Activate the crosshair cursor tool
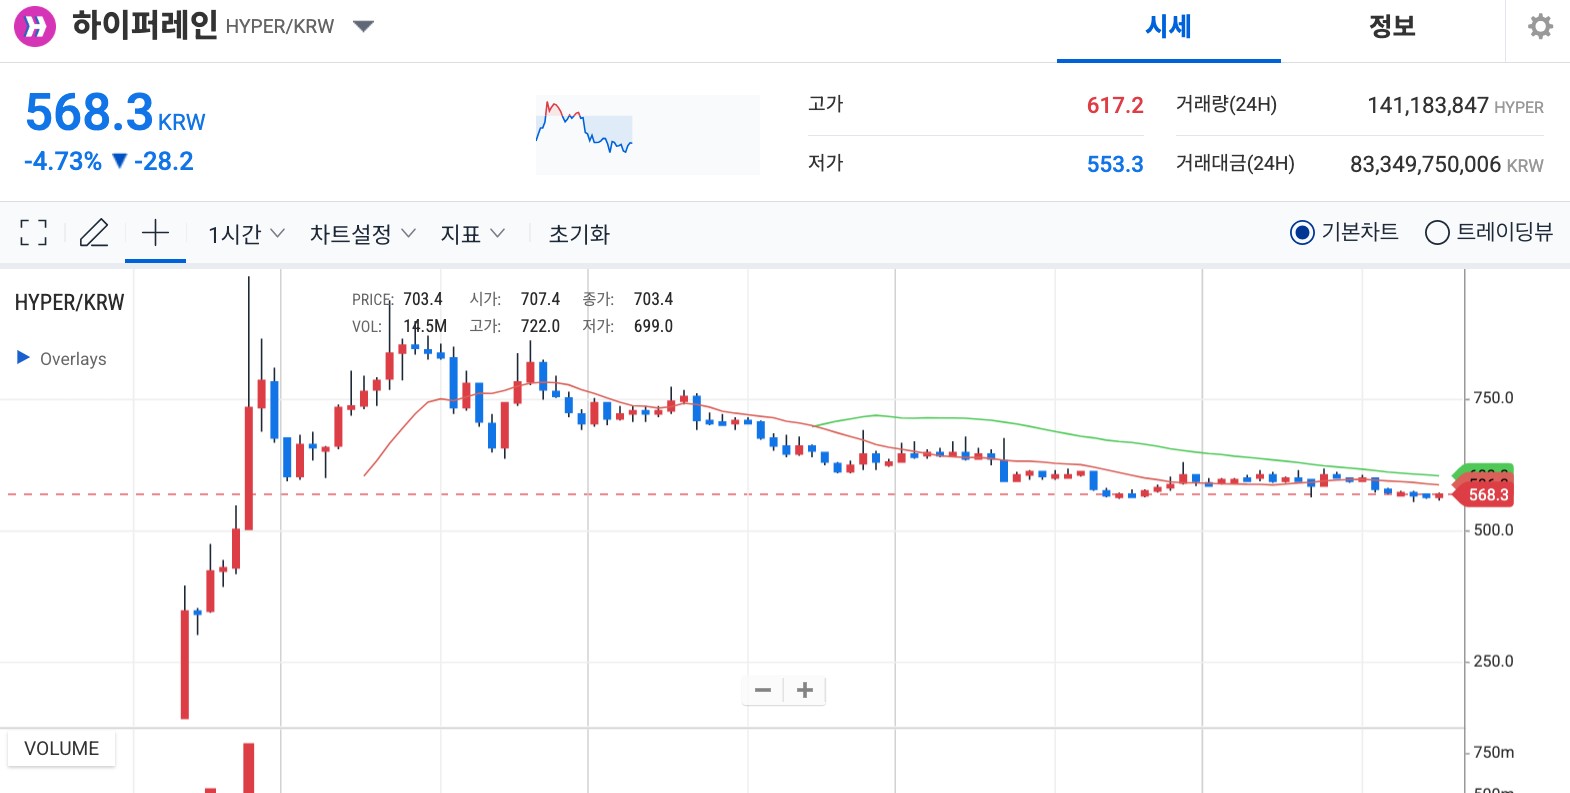Viewport: 1570px width, 793px height. tap(155, 233)
